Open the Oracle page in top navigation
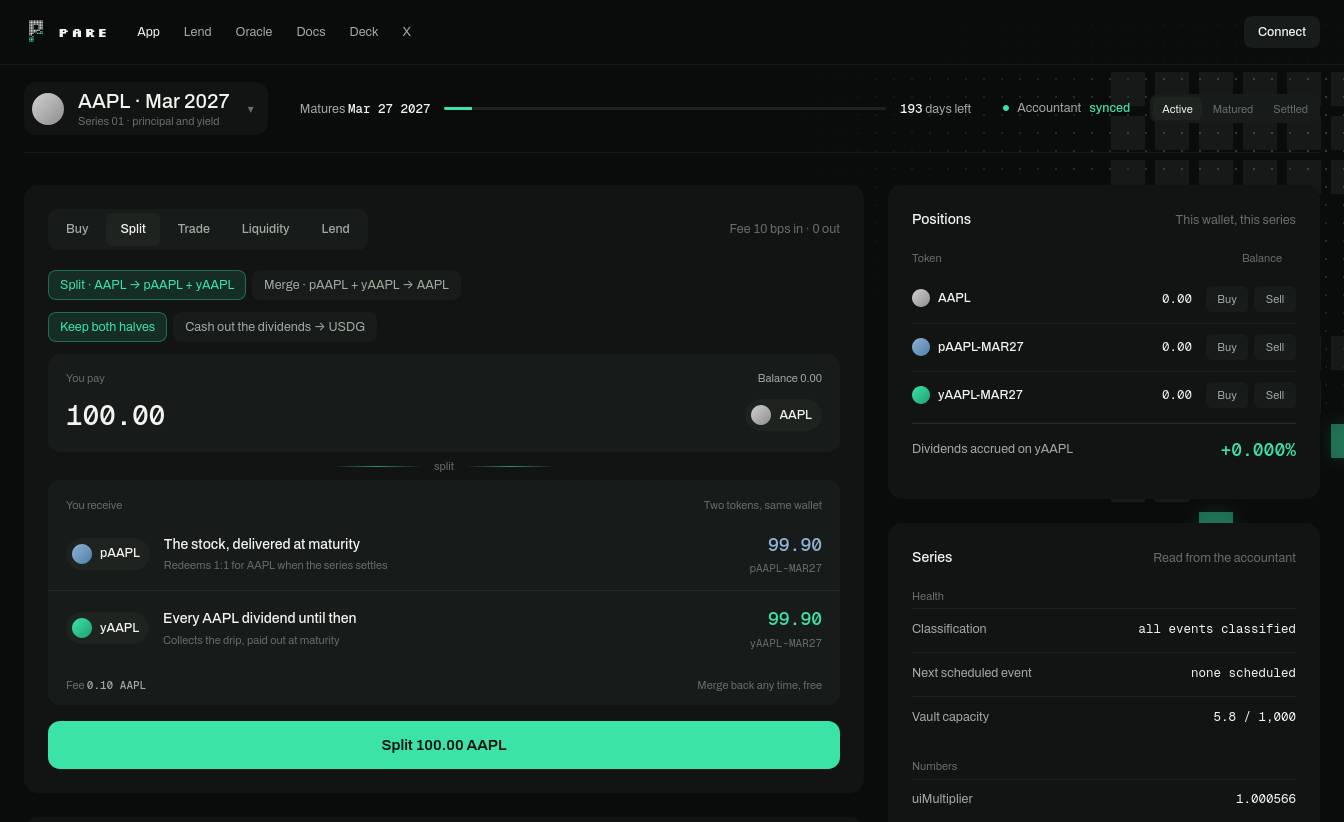 click(x=254, y=32)
